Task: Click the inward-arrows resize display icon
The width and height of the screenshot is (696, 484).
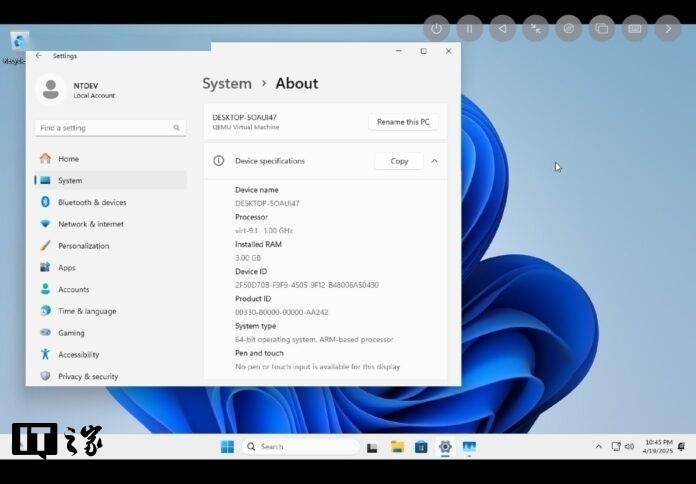Action: click(x=536, y=29)
